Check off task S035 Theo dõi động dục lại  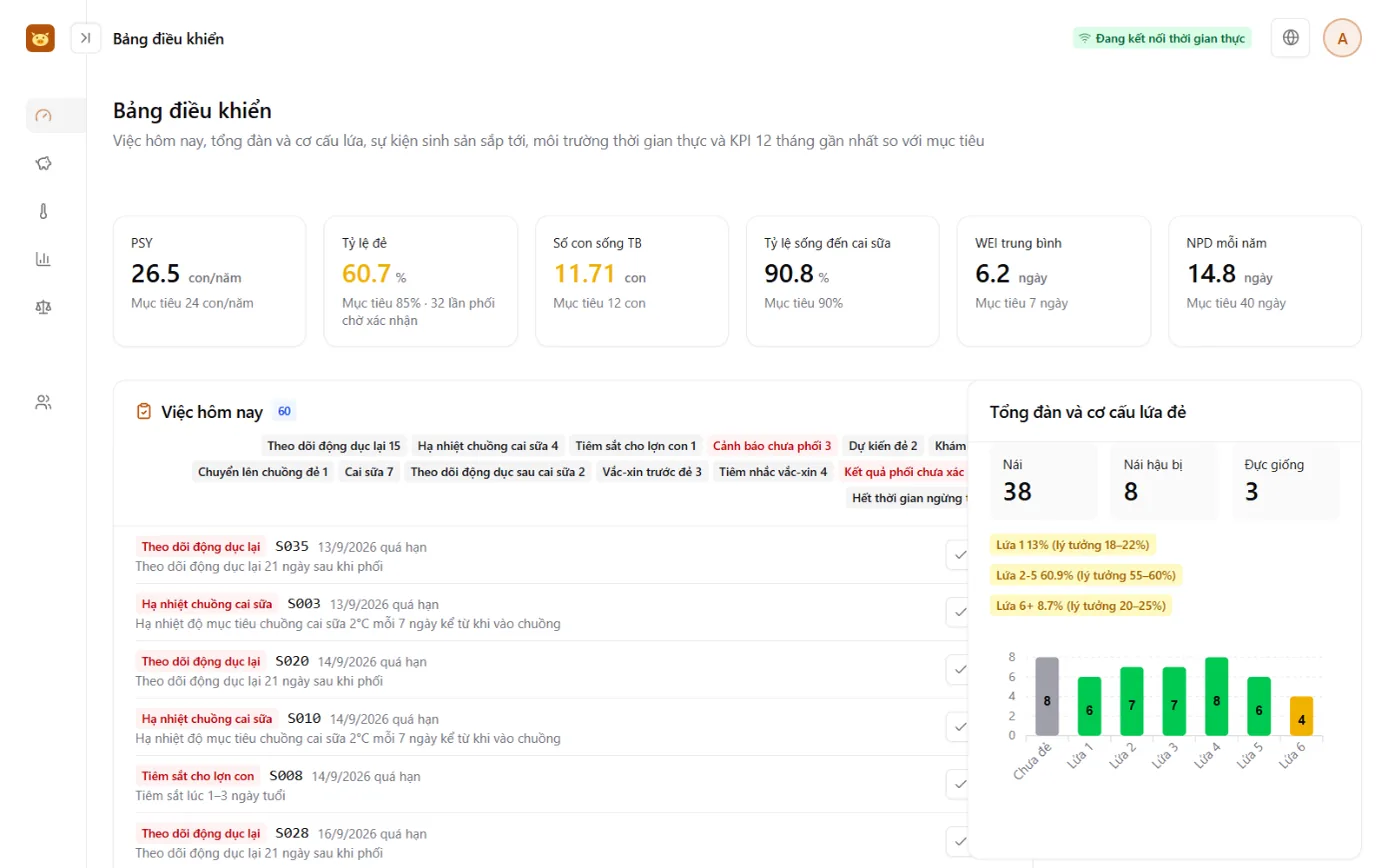[959, 555]
